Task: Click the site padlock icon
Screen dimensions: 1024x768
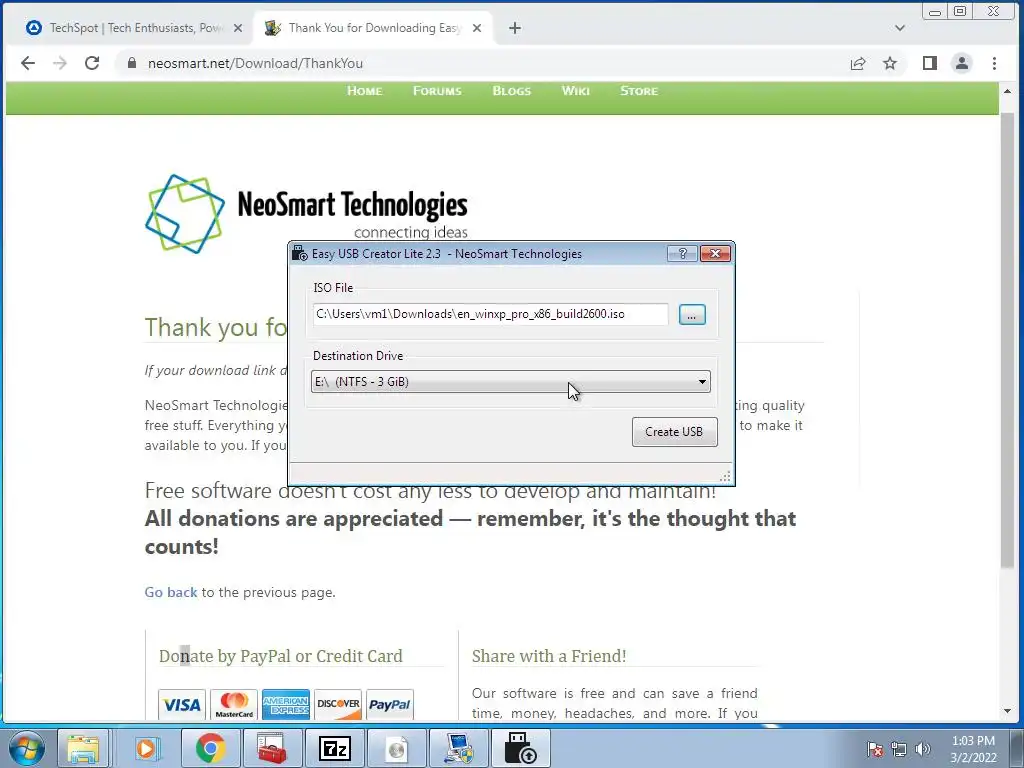Action: click(x=132, y=63)
